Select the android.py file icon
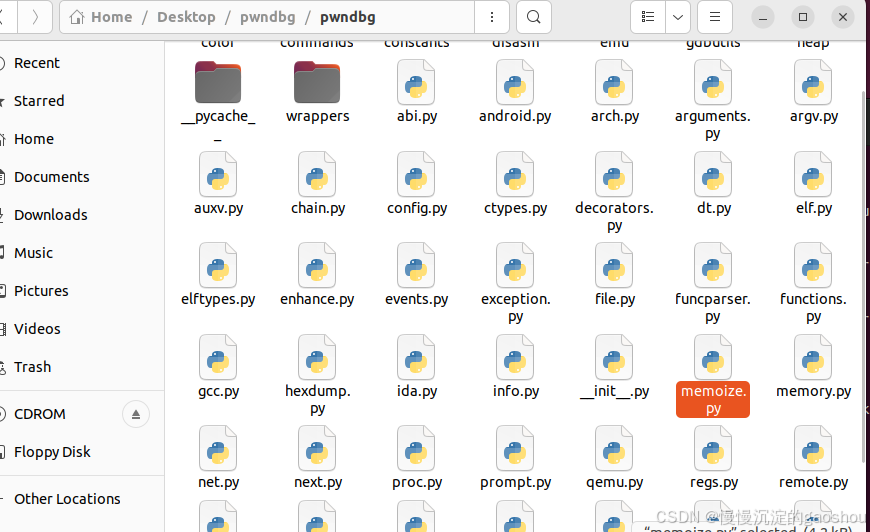Viewport: 870px width, 532px height. [515, 83]
